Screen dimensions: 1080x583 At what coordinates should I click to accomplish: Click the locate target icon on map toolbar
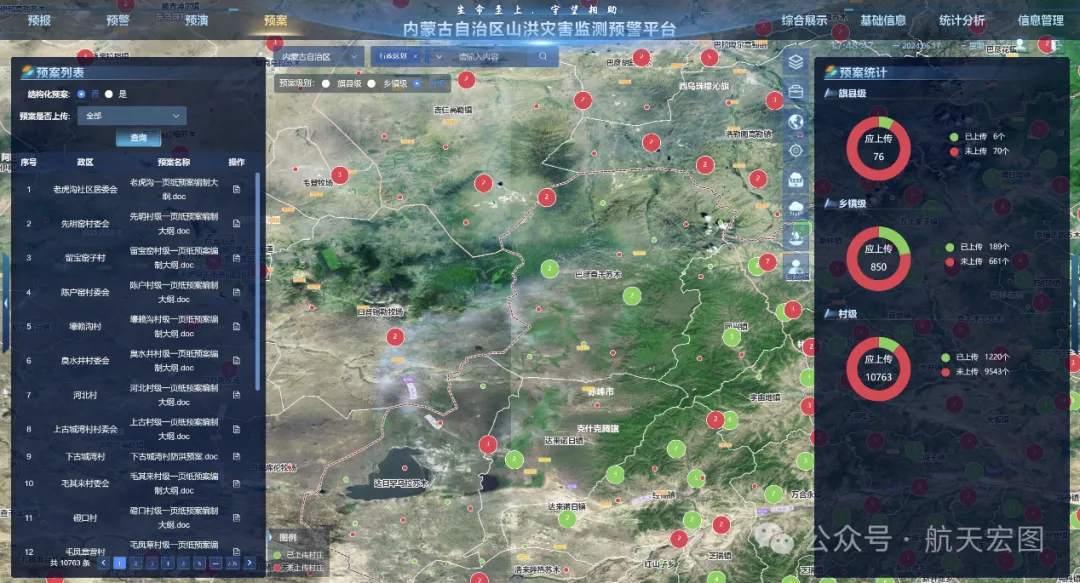click(x=796, y=150)
